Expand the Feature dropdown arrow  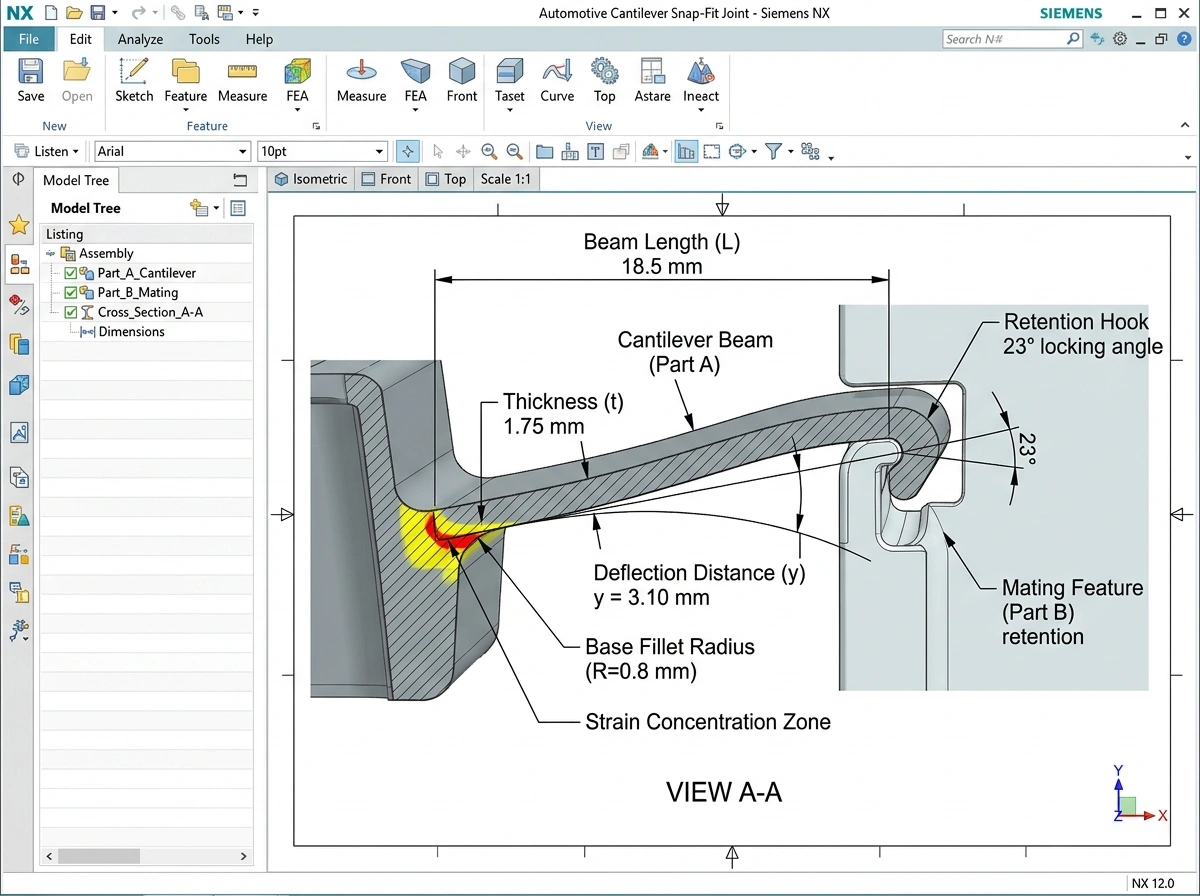click(x=186, y=111)
